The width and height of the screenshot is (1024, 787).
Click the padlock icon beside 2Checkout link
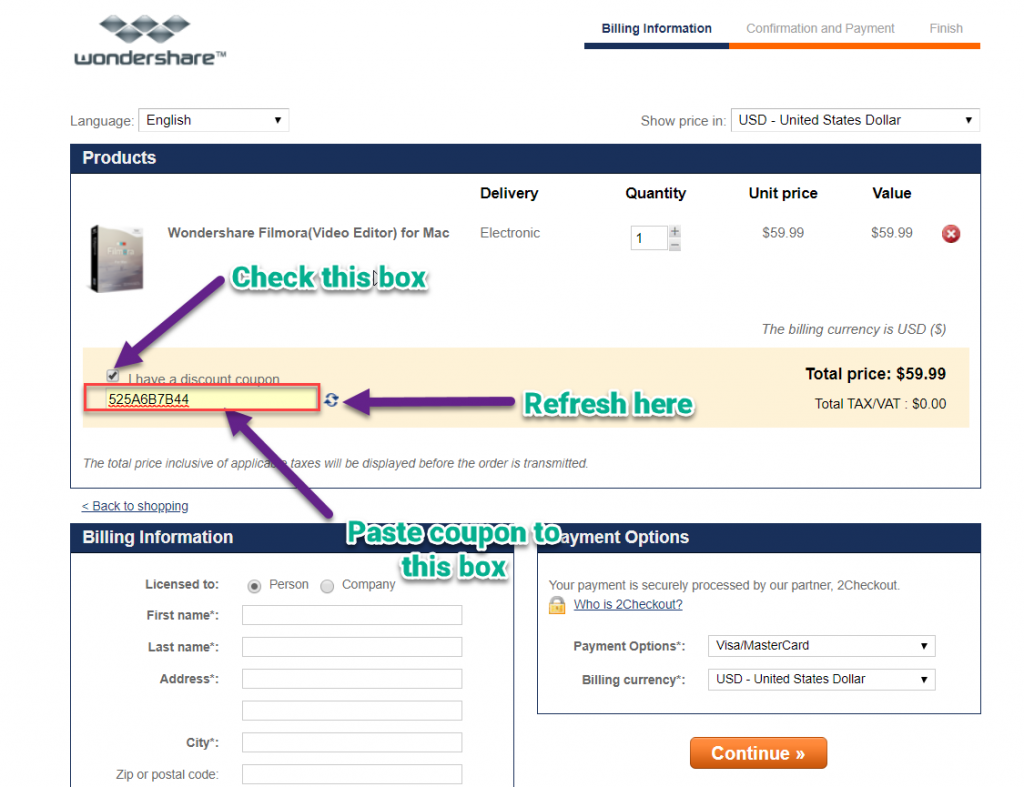[557, 605]
